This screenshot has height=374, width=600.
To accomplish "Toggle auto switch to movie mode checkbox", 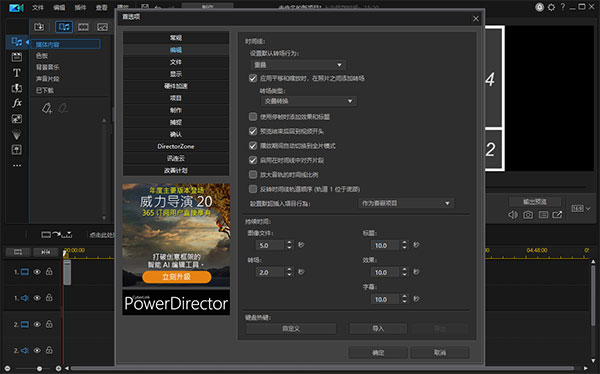I will pos(253,146).
